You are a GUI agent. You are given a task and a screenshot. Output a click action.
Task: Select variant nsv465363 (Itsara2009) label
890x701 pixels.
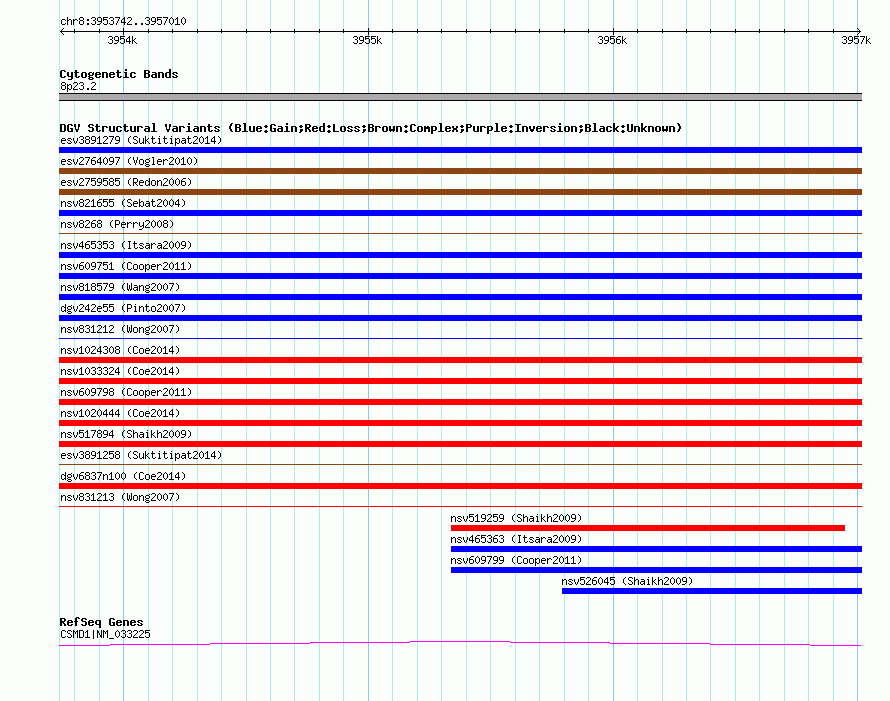coord(516,539)
